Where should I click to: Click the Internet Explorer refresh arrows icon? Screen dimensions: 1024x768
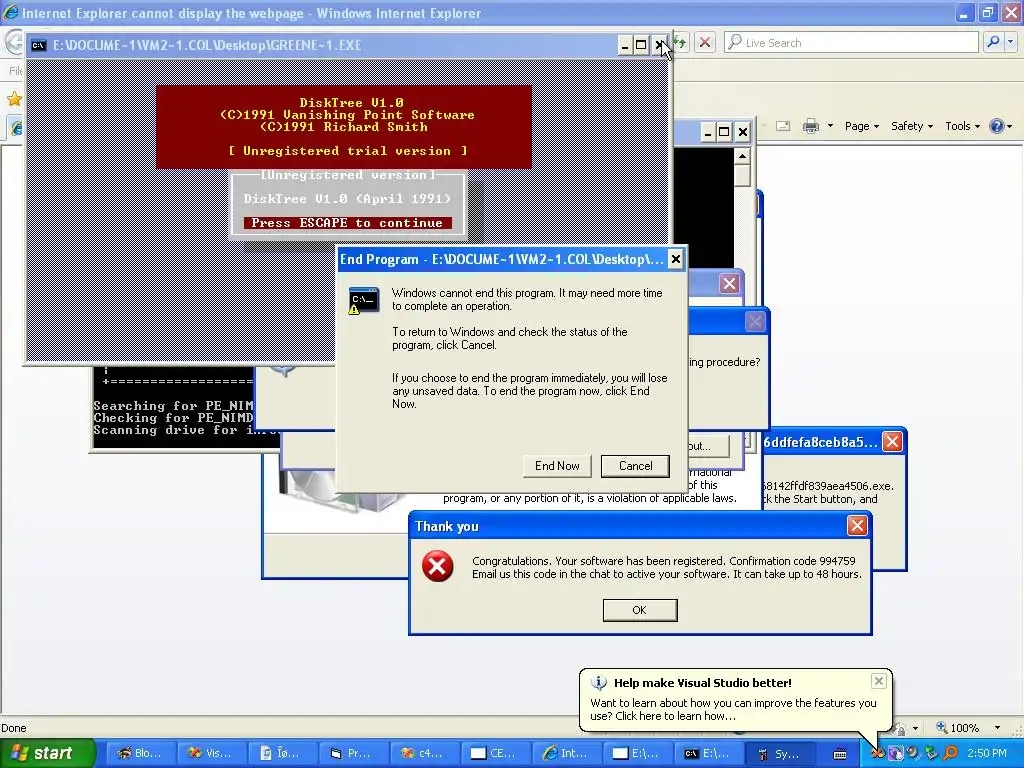(680, 43)
